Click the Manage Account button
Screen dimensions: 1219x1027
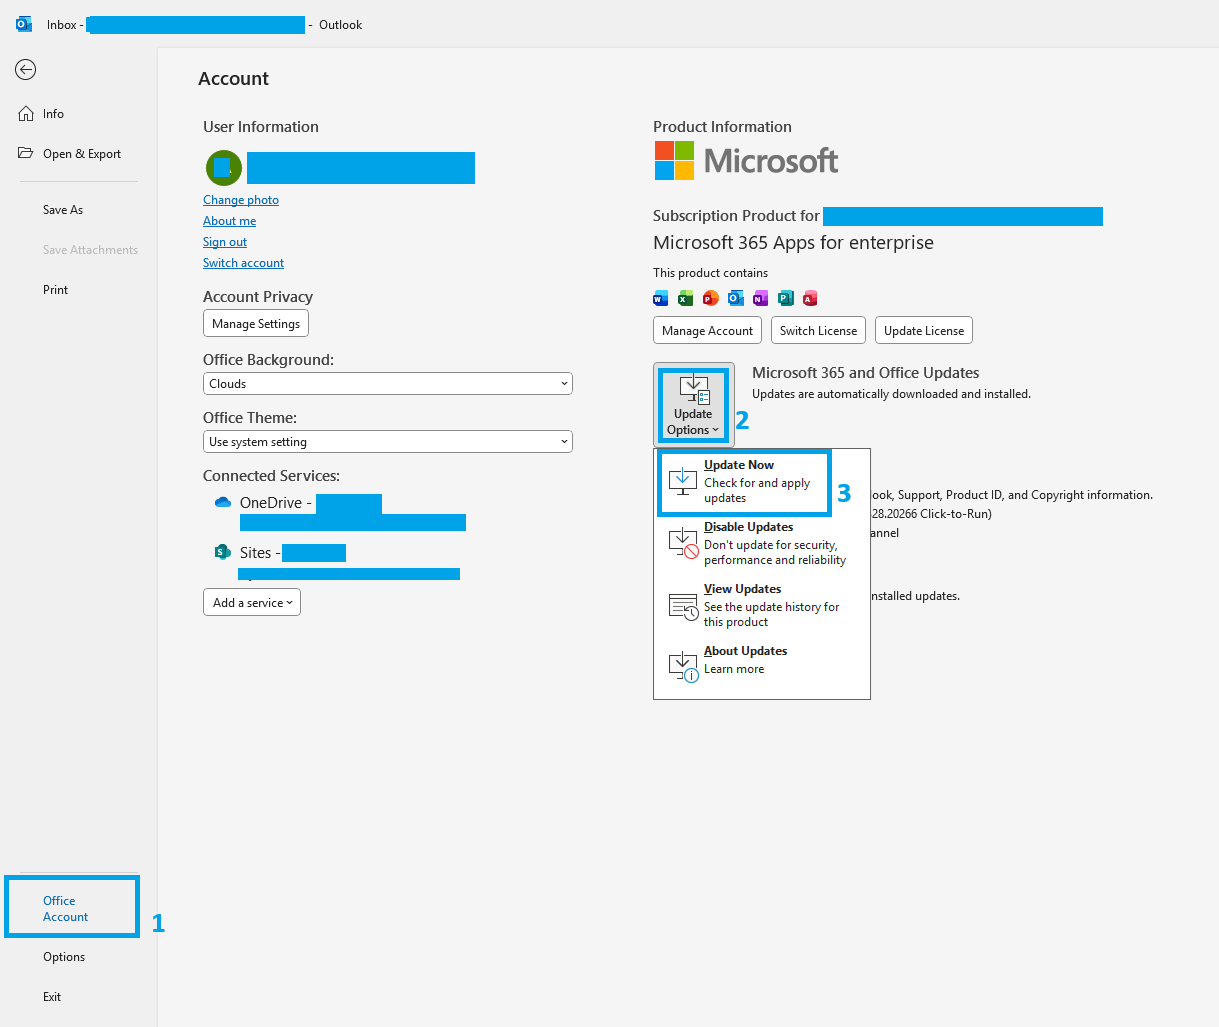click(708, 331)
